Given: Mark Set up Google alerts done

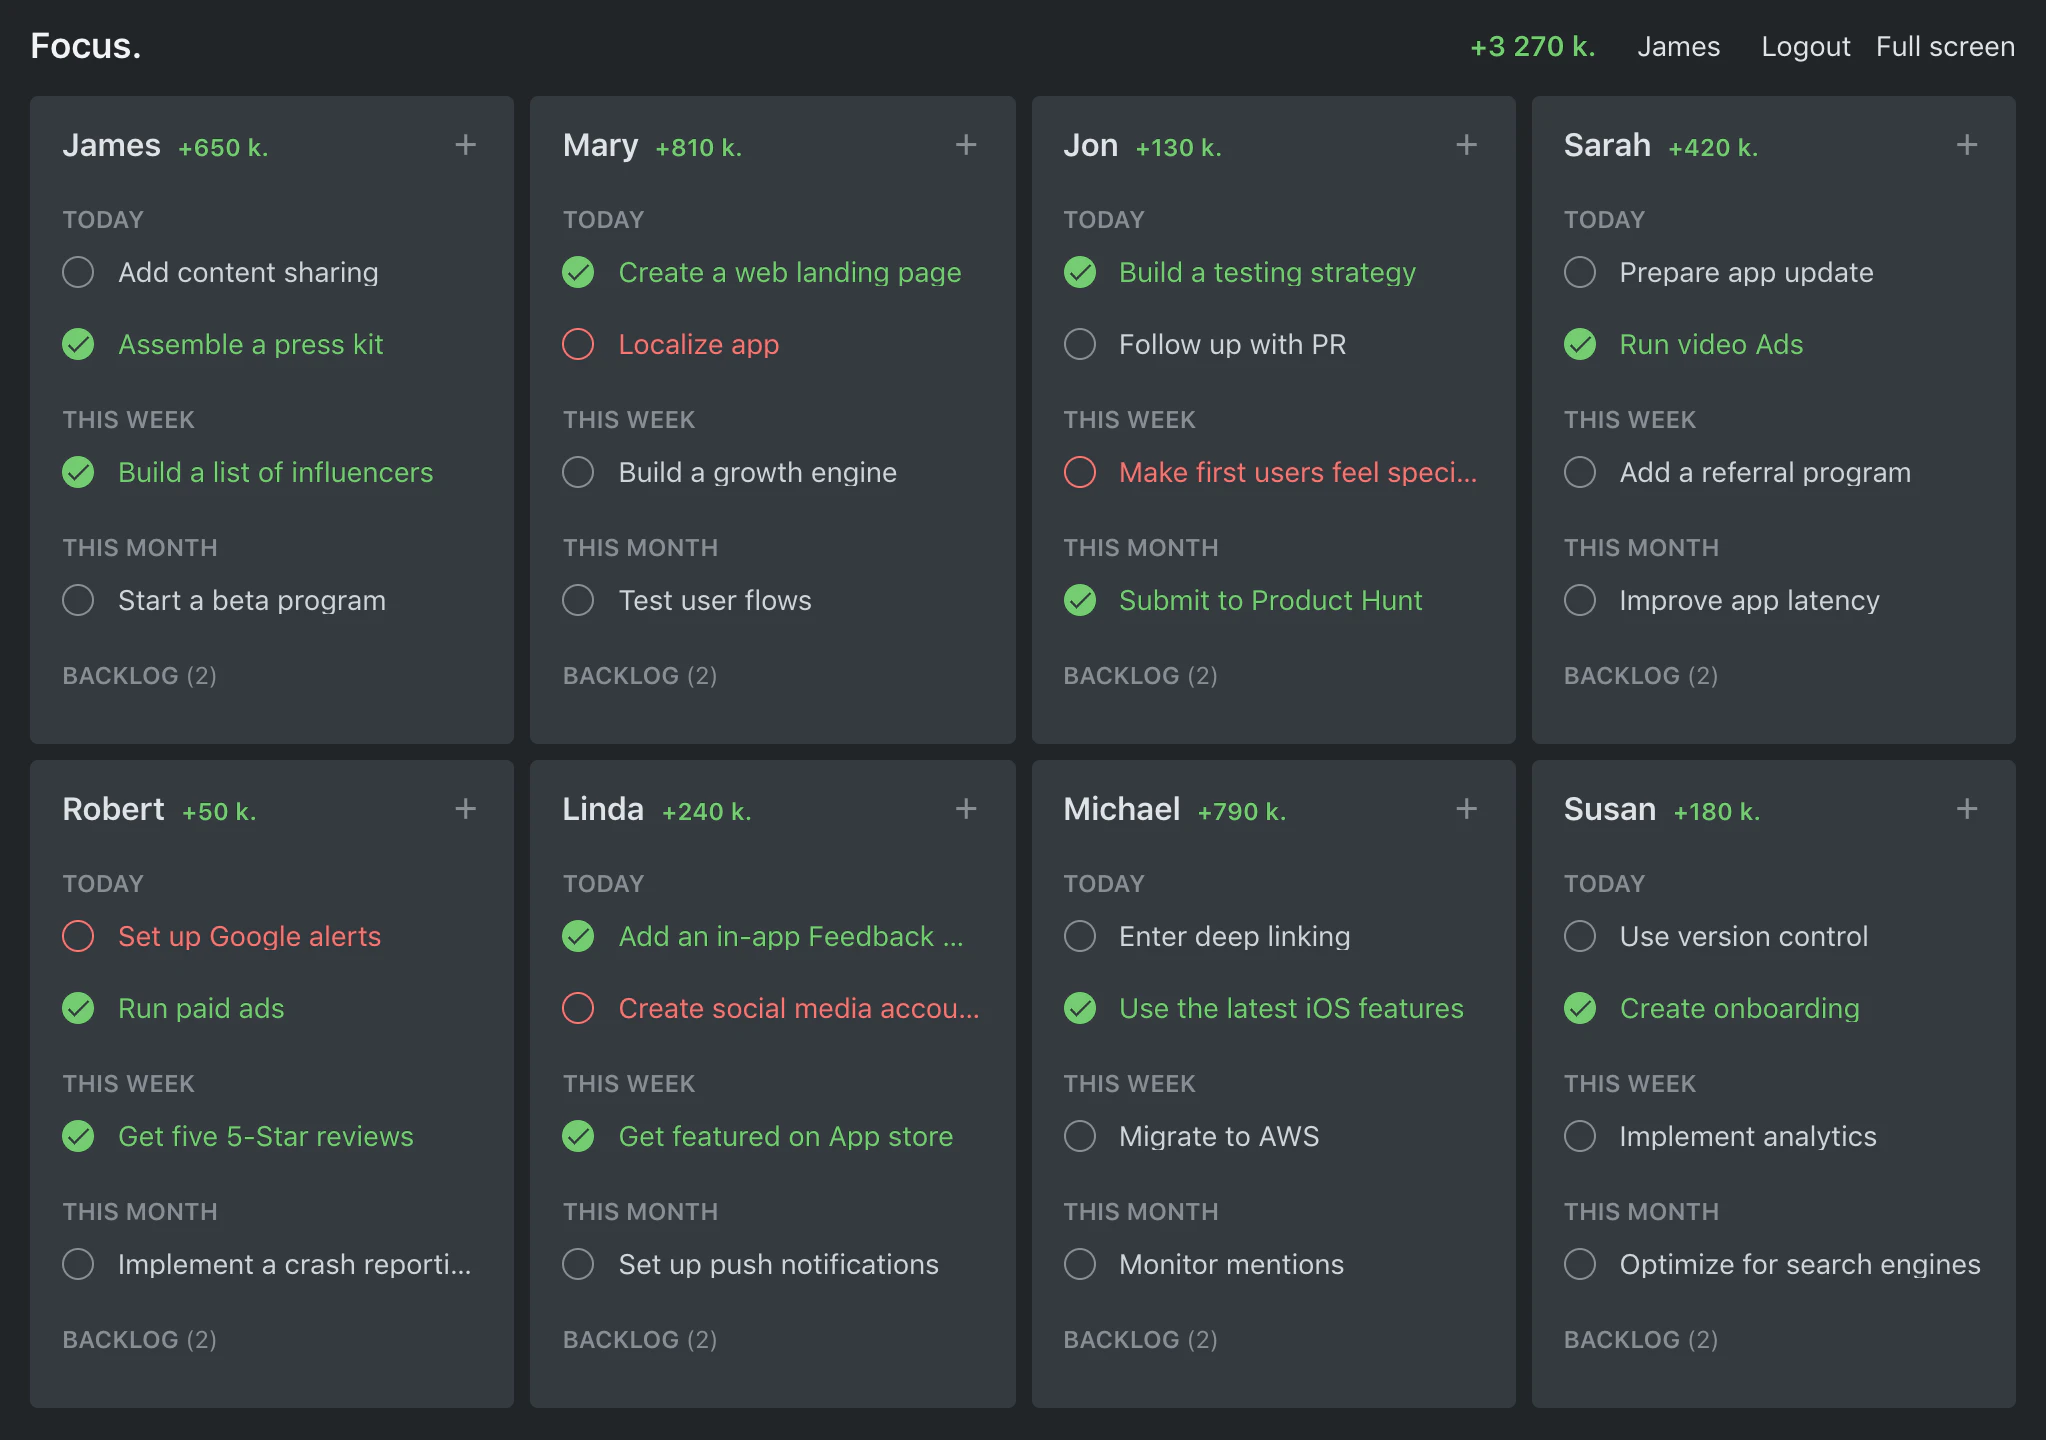Looking at the screenshot, I should pyautogui.click(x=78, y=936).
